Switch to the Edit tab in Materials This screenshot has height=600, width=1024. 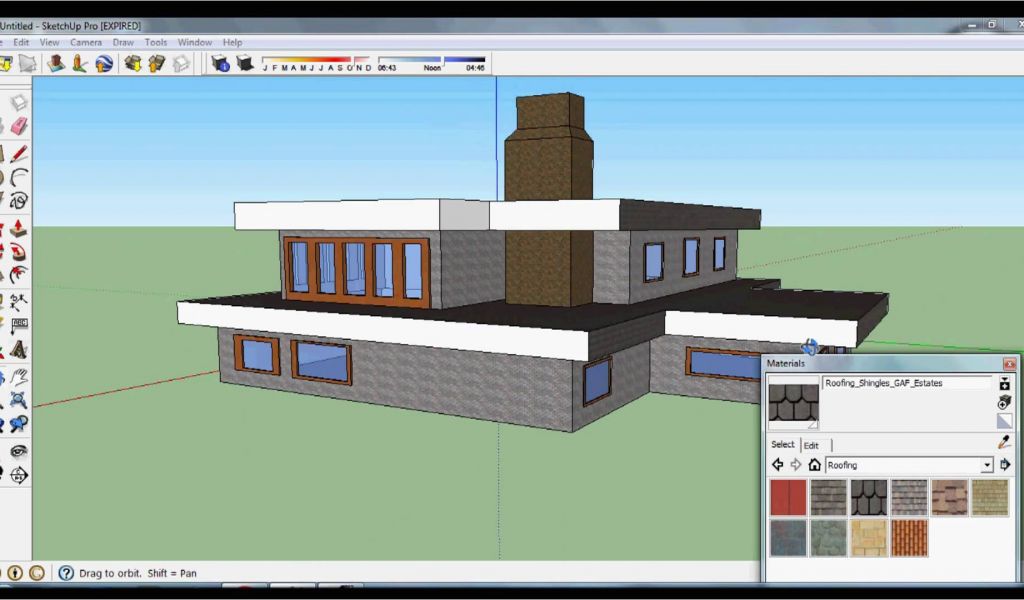811,445
